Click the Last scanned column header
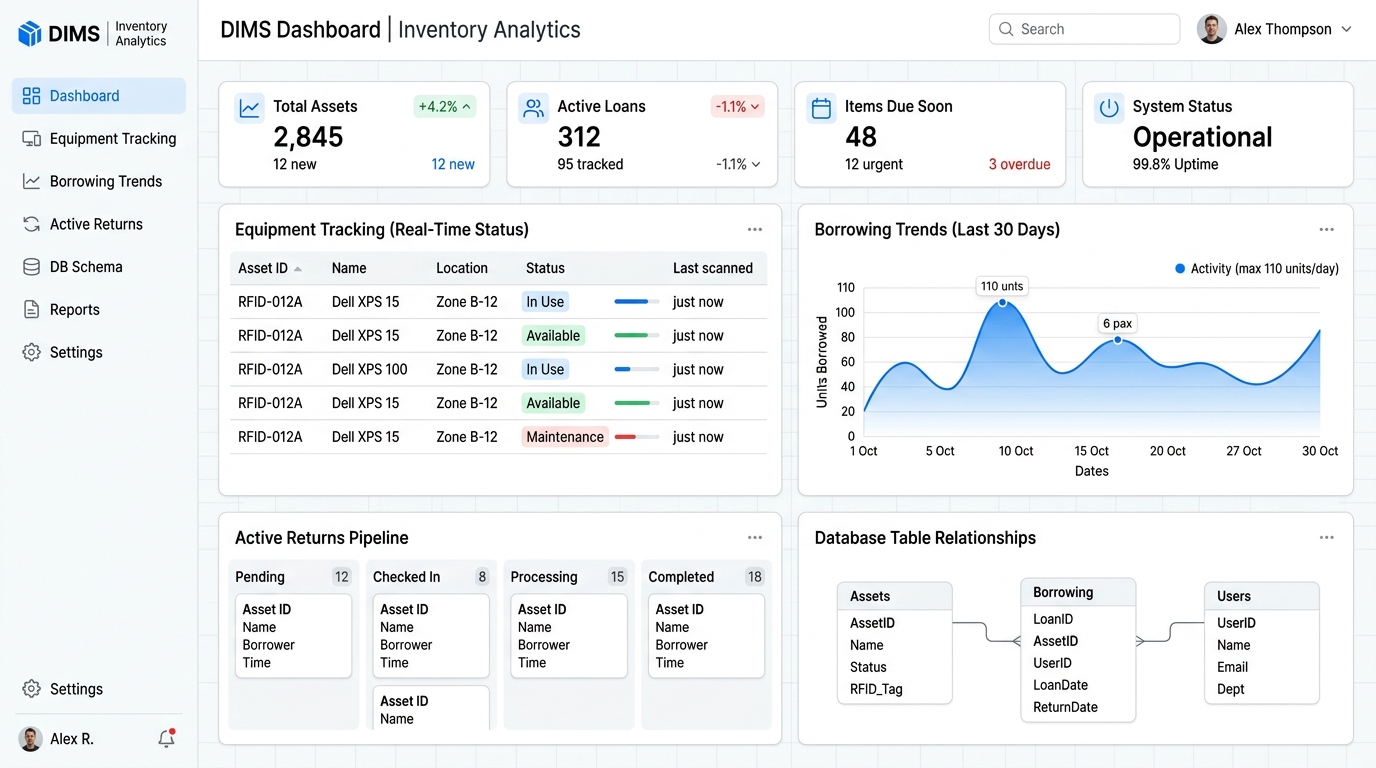1376x768 pixels. tap(713, 268)
